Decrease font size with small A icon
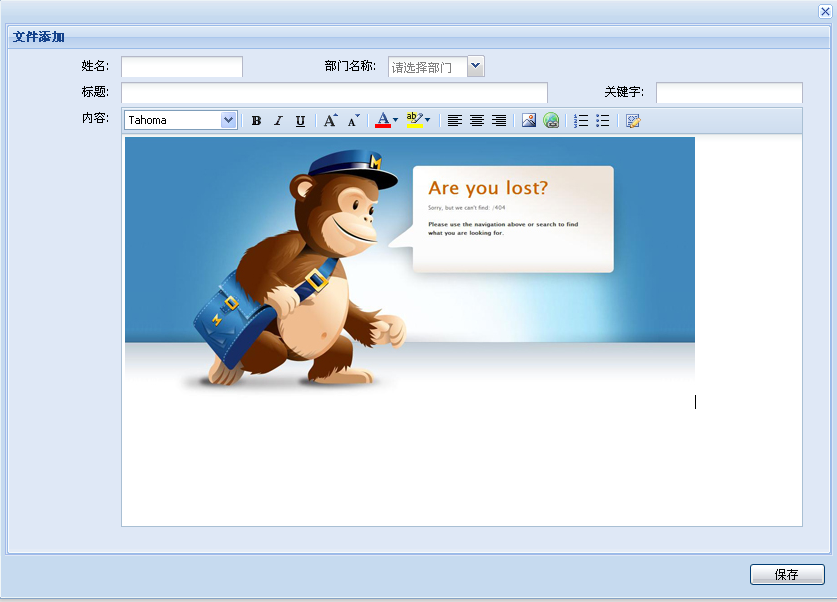The width and height of the screenshot is (837, 602). [x=353, y=121]
